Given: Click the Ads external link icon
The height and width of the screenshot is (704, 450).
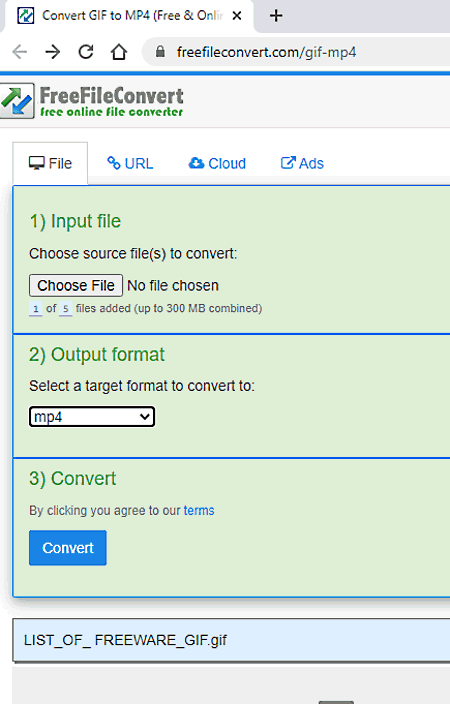Looking at the screenshot, I should coord(288,163).
